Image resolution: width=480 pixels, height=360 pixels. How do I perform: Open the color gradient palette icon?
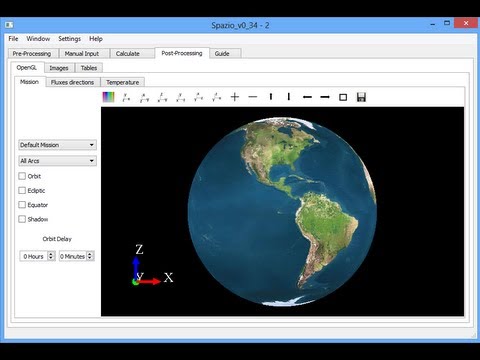tap(108, 97)
